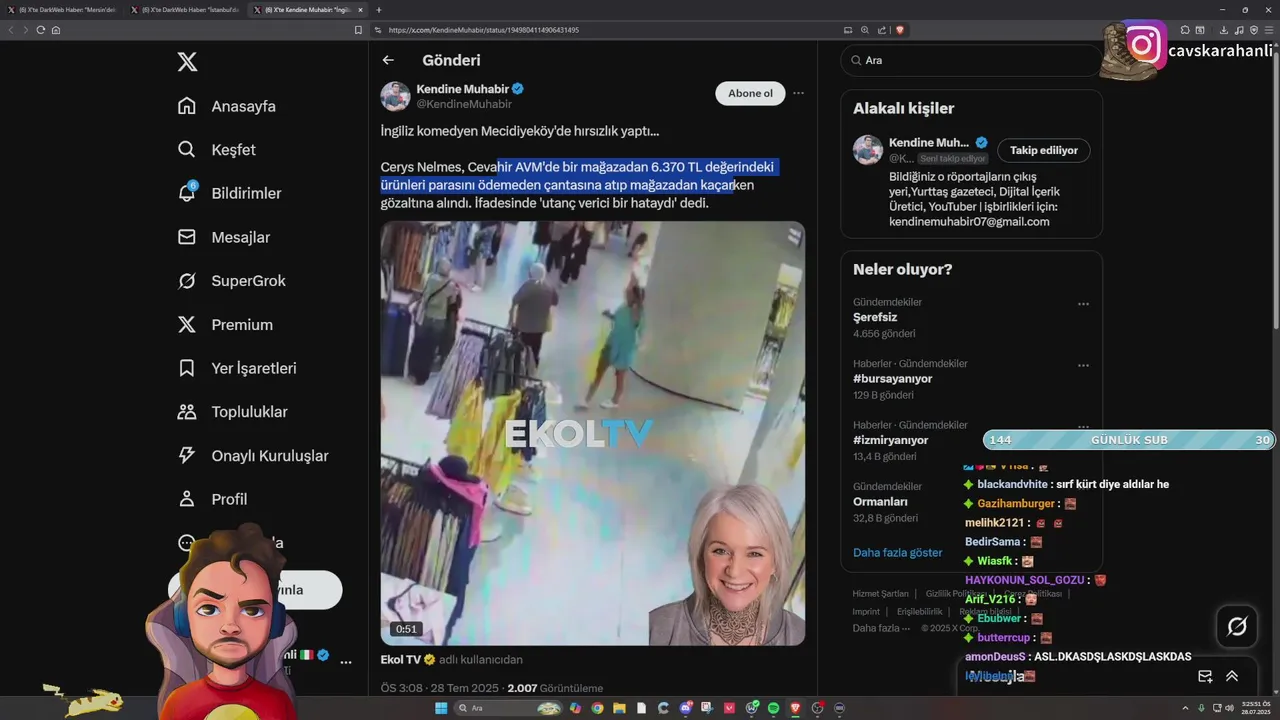Open the Kendine Muhabir post avatar
The image size is (1280, 720).
click(395, 96)
